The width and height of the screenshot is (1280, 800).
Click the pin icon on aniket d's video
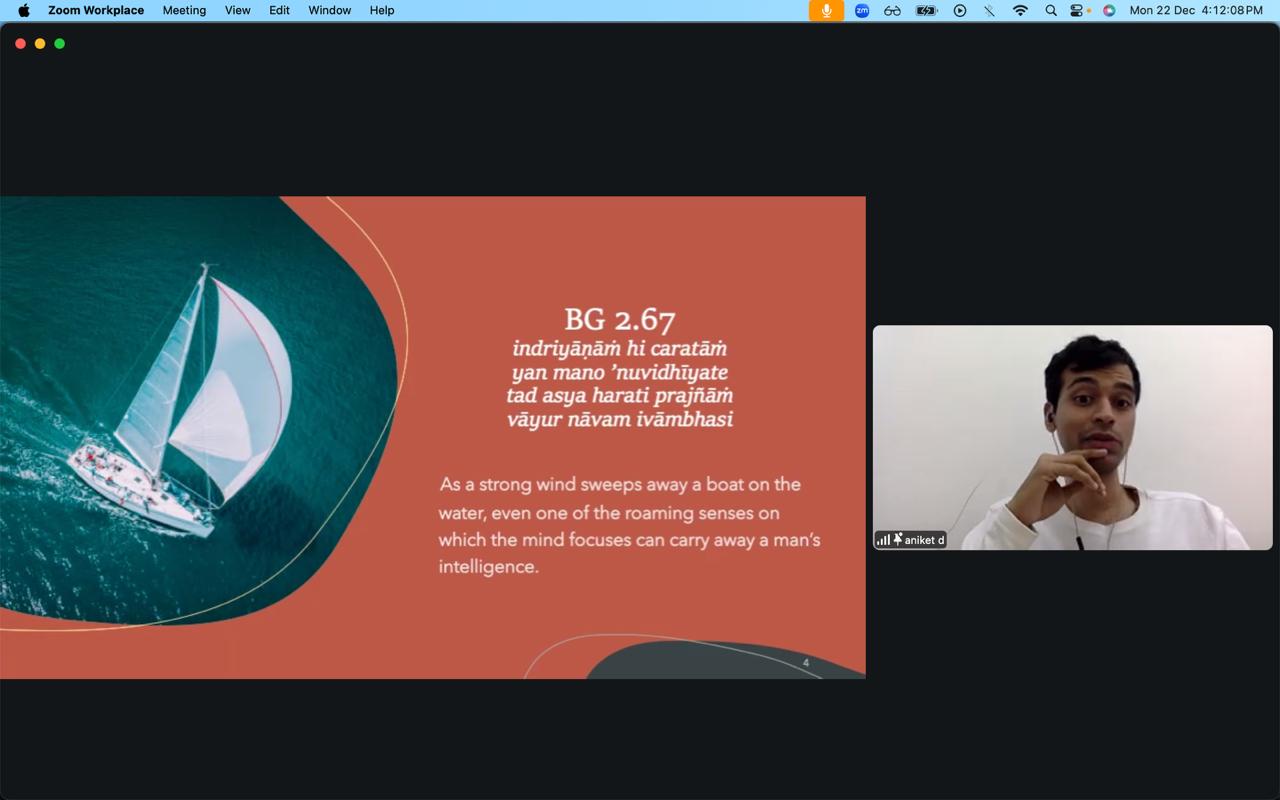[897, 539]
